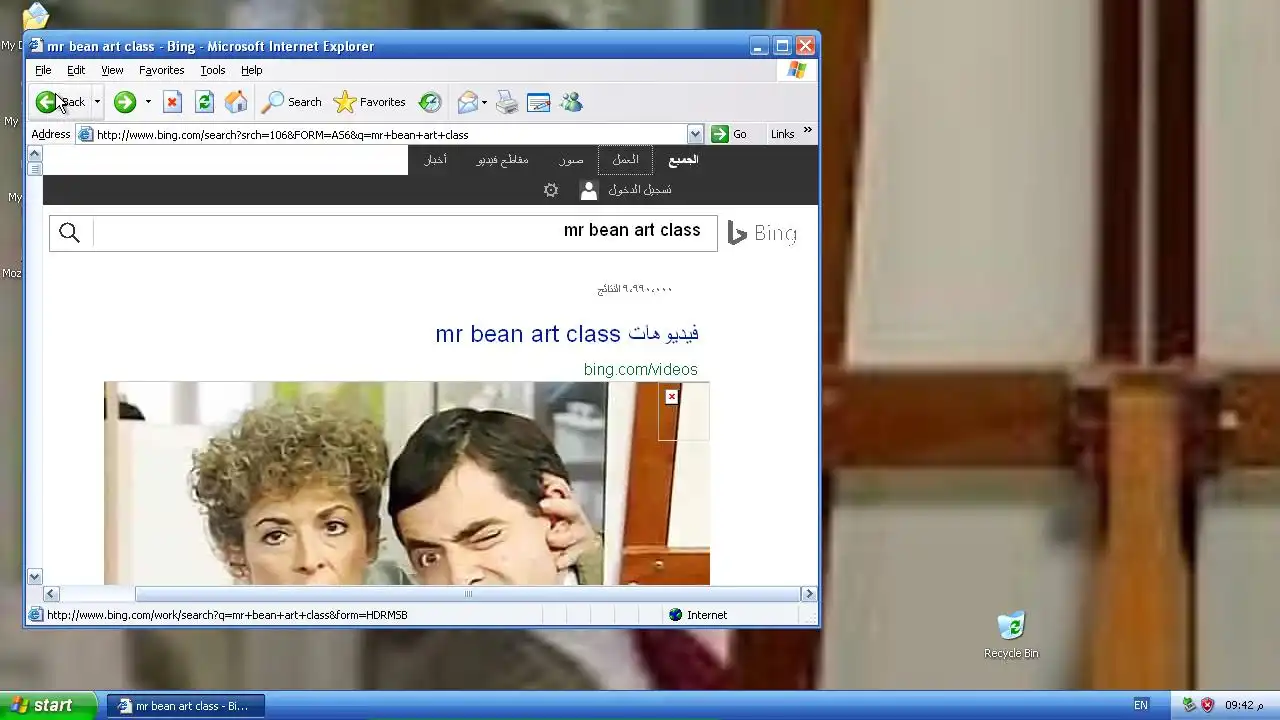Click 'mr bean art class - Bi...' taskbar button
1280x720 pixels.
(185, 705)
